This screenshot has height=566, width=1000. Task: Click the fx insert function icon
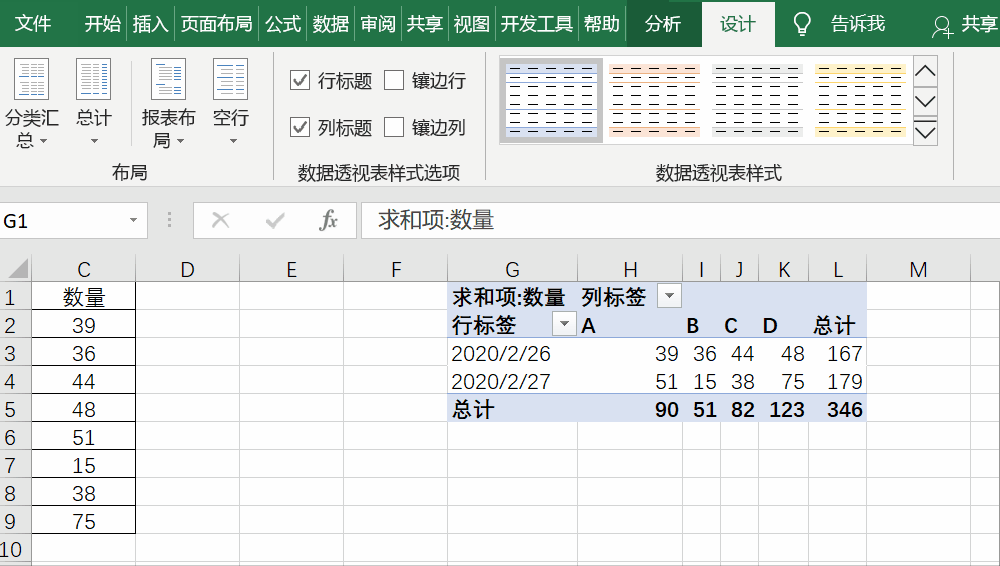click(x=328, y=221)
